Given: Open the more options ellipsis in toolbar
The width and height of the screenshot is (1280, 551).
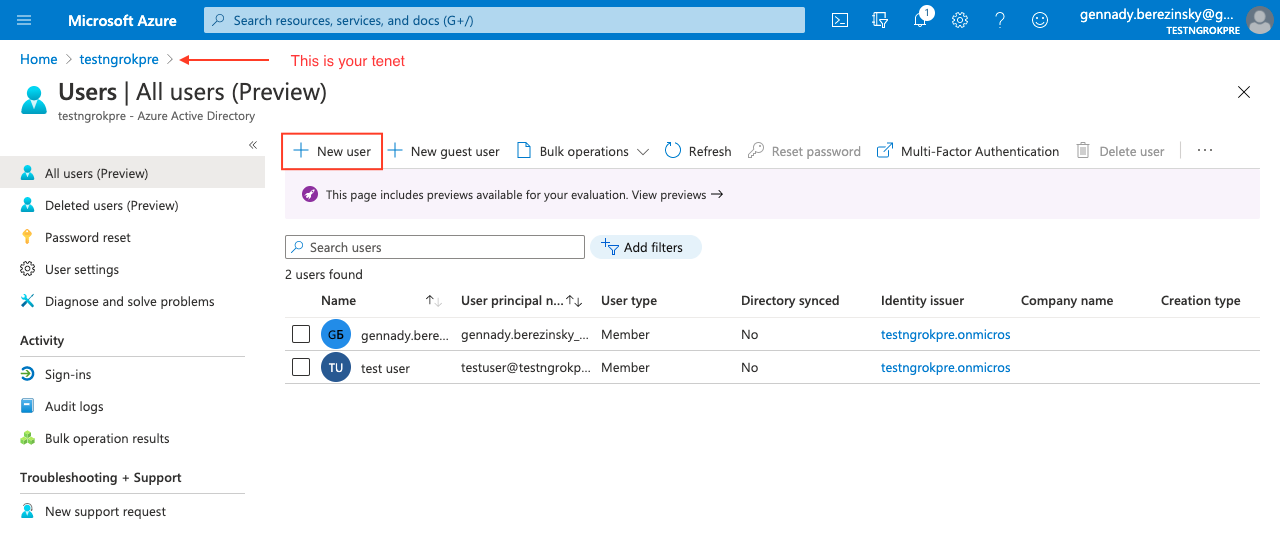Looking at the screenshot, I should [x=1205, y=150].
